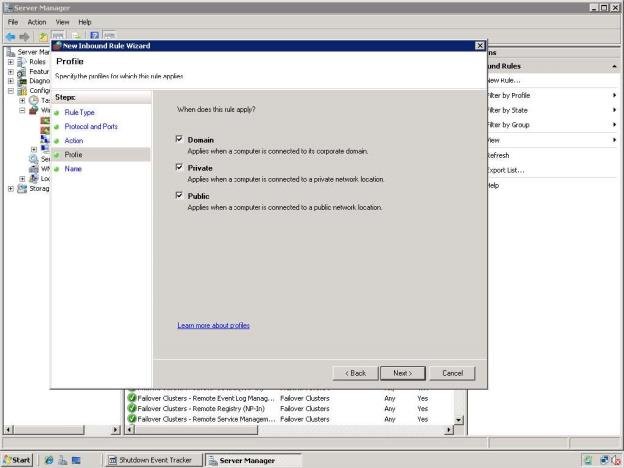Click Server Manager taskbar button
The width and height of the screenshot is (624, 468).
253,460
